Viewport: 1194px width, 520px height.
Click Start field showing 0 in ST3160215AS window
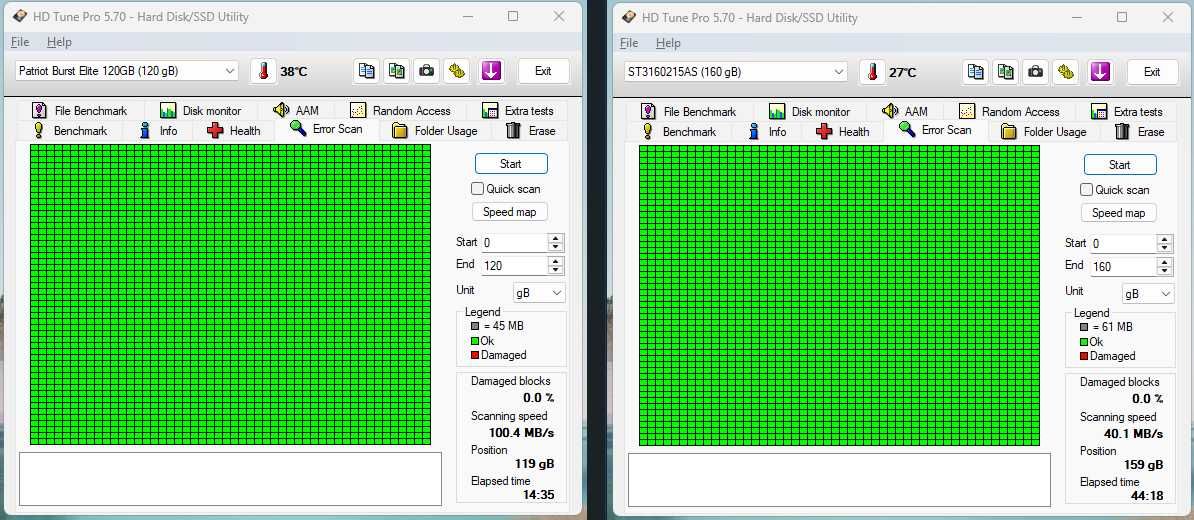pyautogui.click(x=1123, y=244)
